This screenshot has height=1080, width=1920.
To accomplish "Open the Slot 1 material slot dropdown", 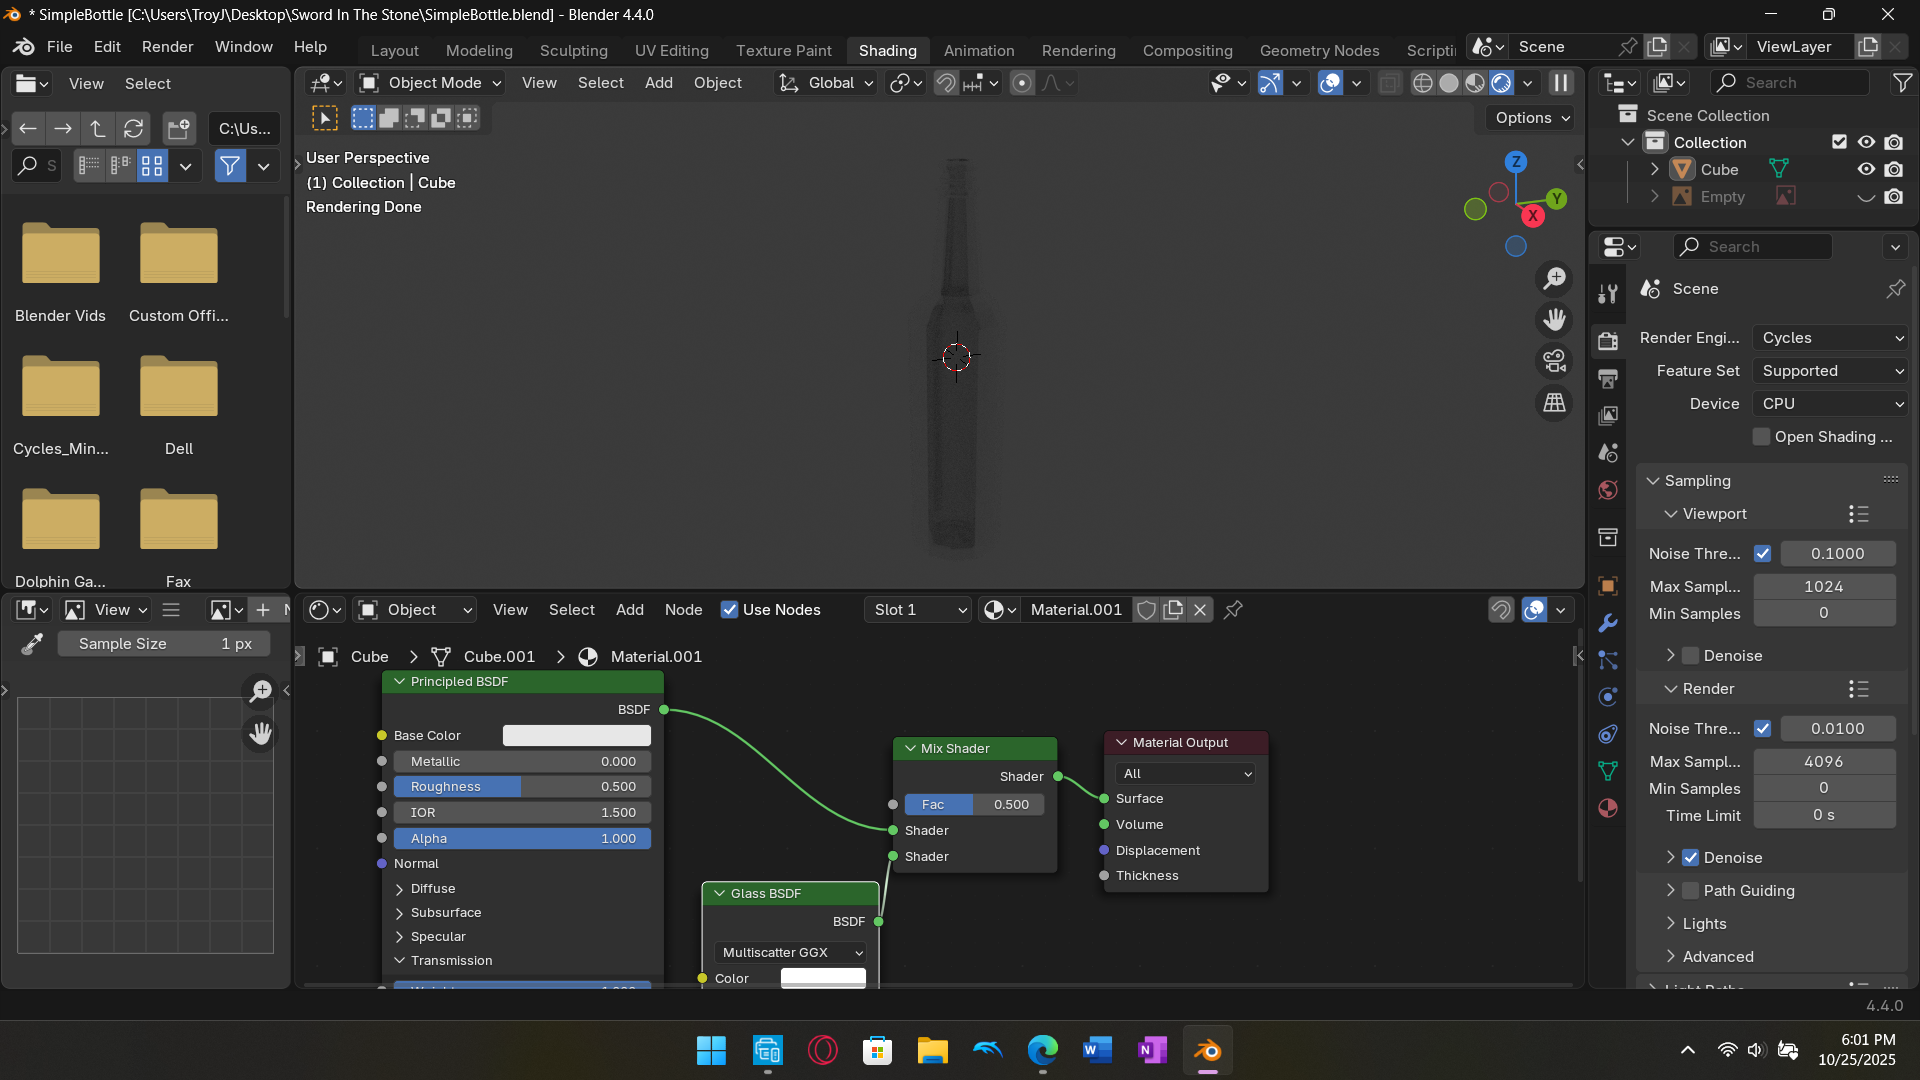I will 918,610.
